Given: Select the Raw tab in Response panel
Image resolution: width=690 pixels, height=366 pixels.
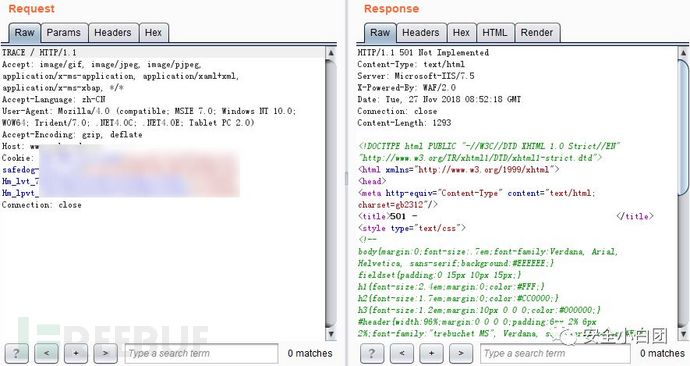Looking at the screenshot, I should coord(380,33).
